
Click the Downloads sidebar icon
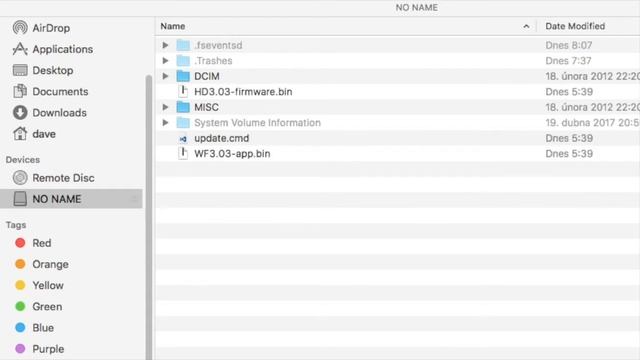coord(20,113)
